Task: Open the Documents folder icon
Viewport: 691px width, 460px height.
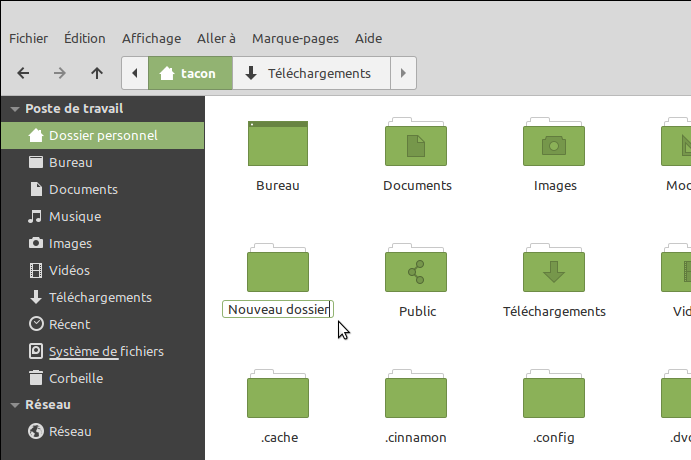Action: point(417,143)
